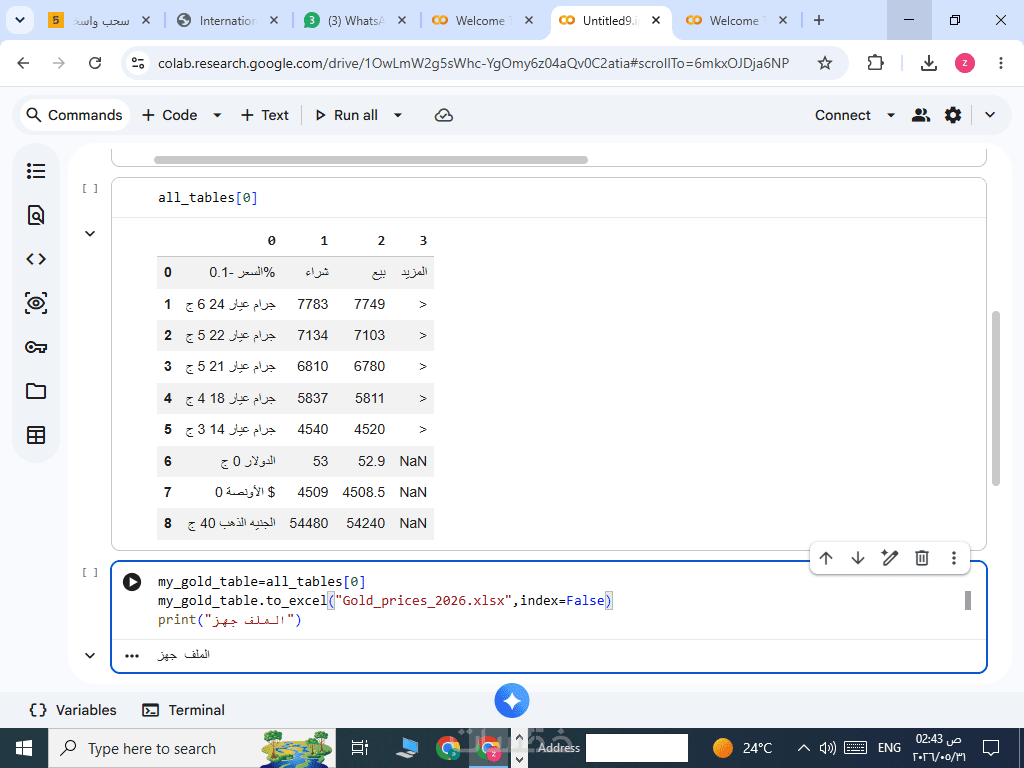Click cell value 7783 in table
Image resolution: width=1024 pixels, height=768 pixels.
point(312,304)
